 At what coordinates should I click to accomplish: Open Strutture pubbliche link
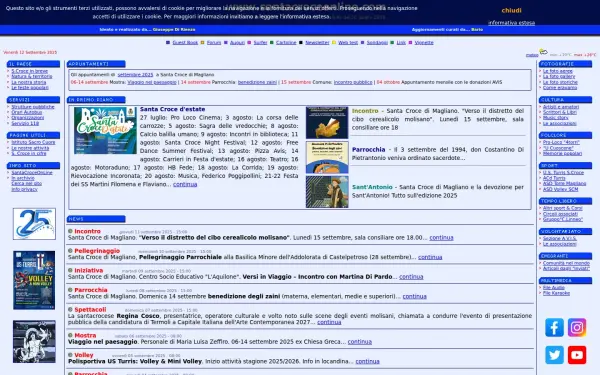pyautogui.click(x=33, y=107)
